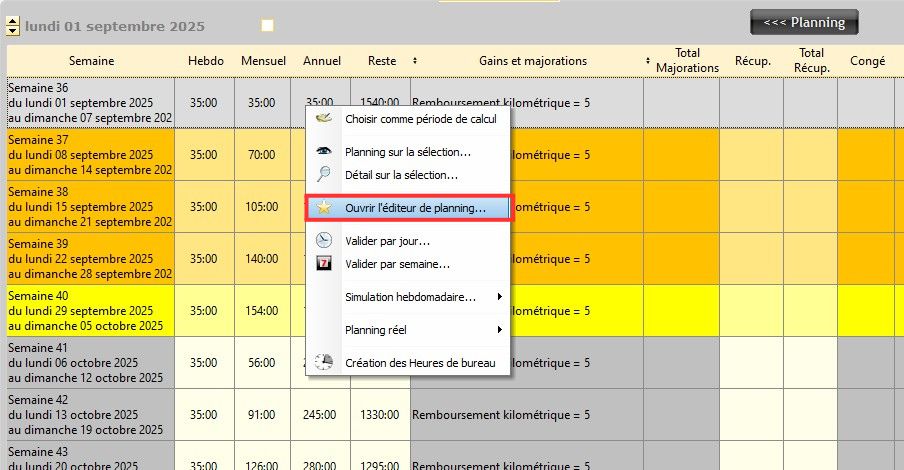Click the Semaine column header
This screenshot has width=904, height=470.
point(91,61)
